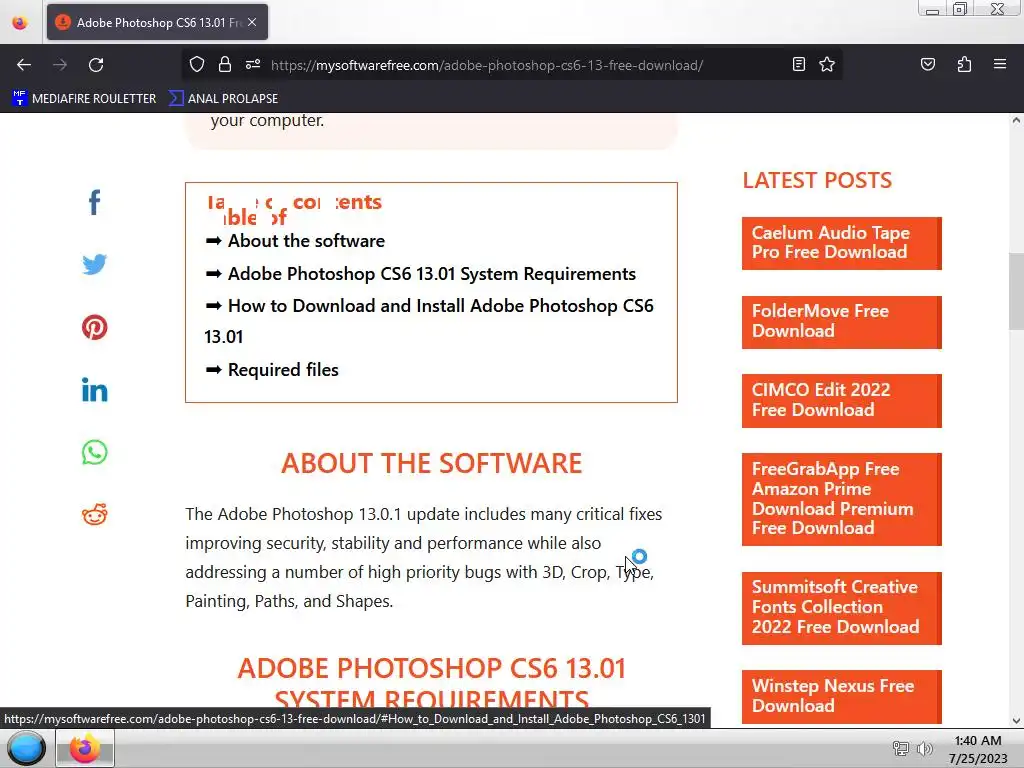Jump to How to Download and Install section
The image size is (1024, 768).
(429, 321)
